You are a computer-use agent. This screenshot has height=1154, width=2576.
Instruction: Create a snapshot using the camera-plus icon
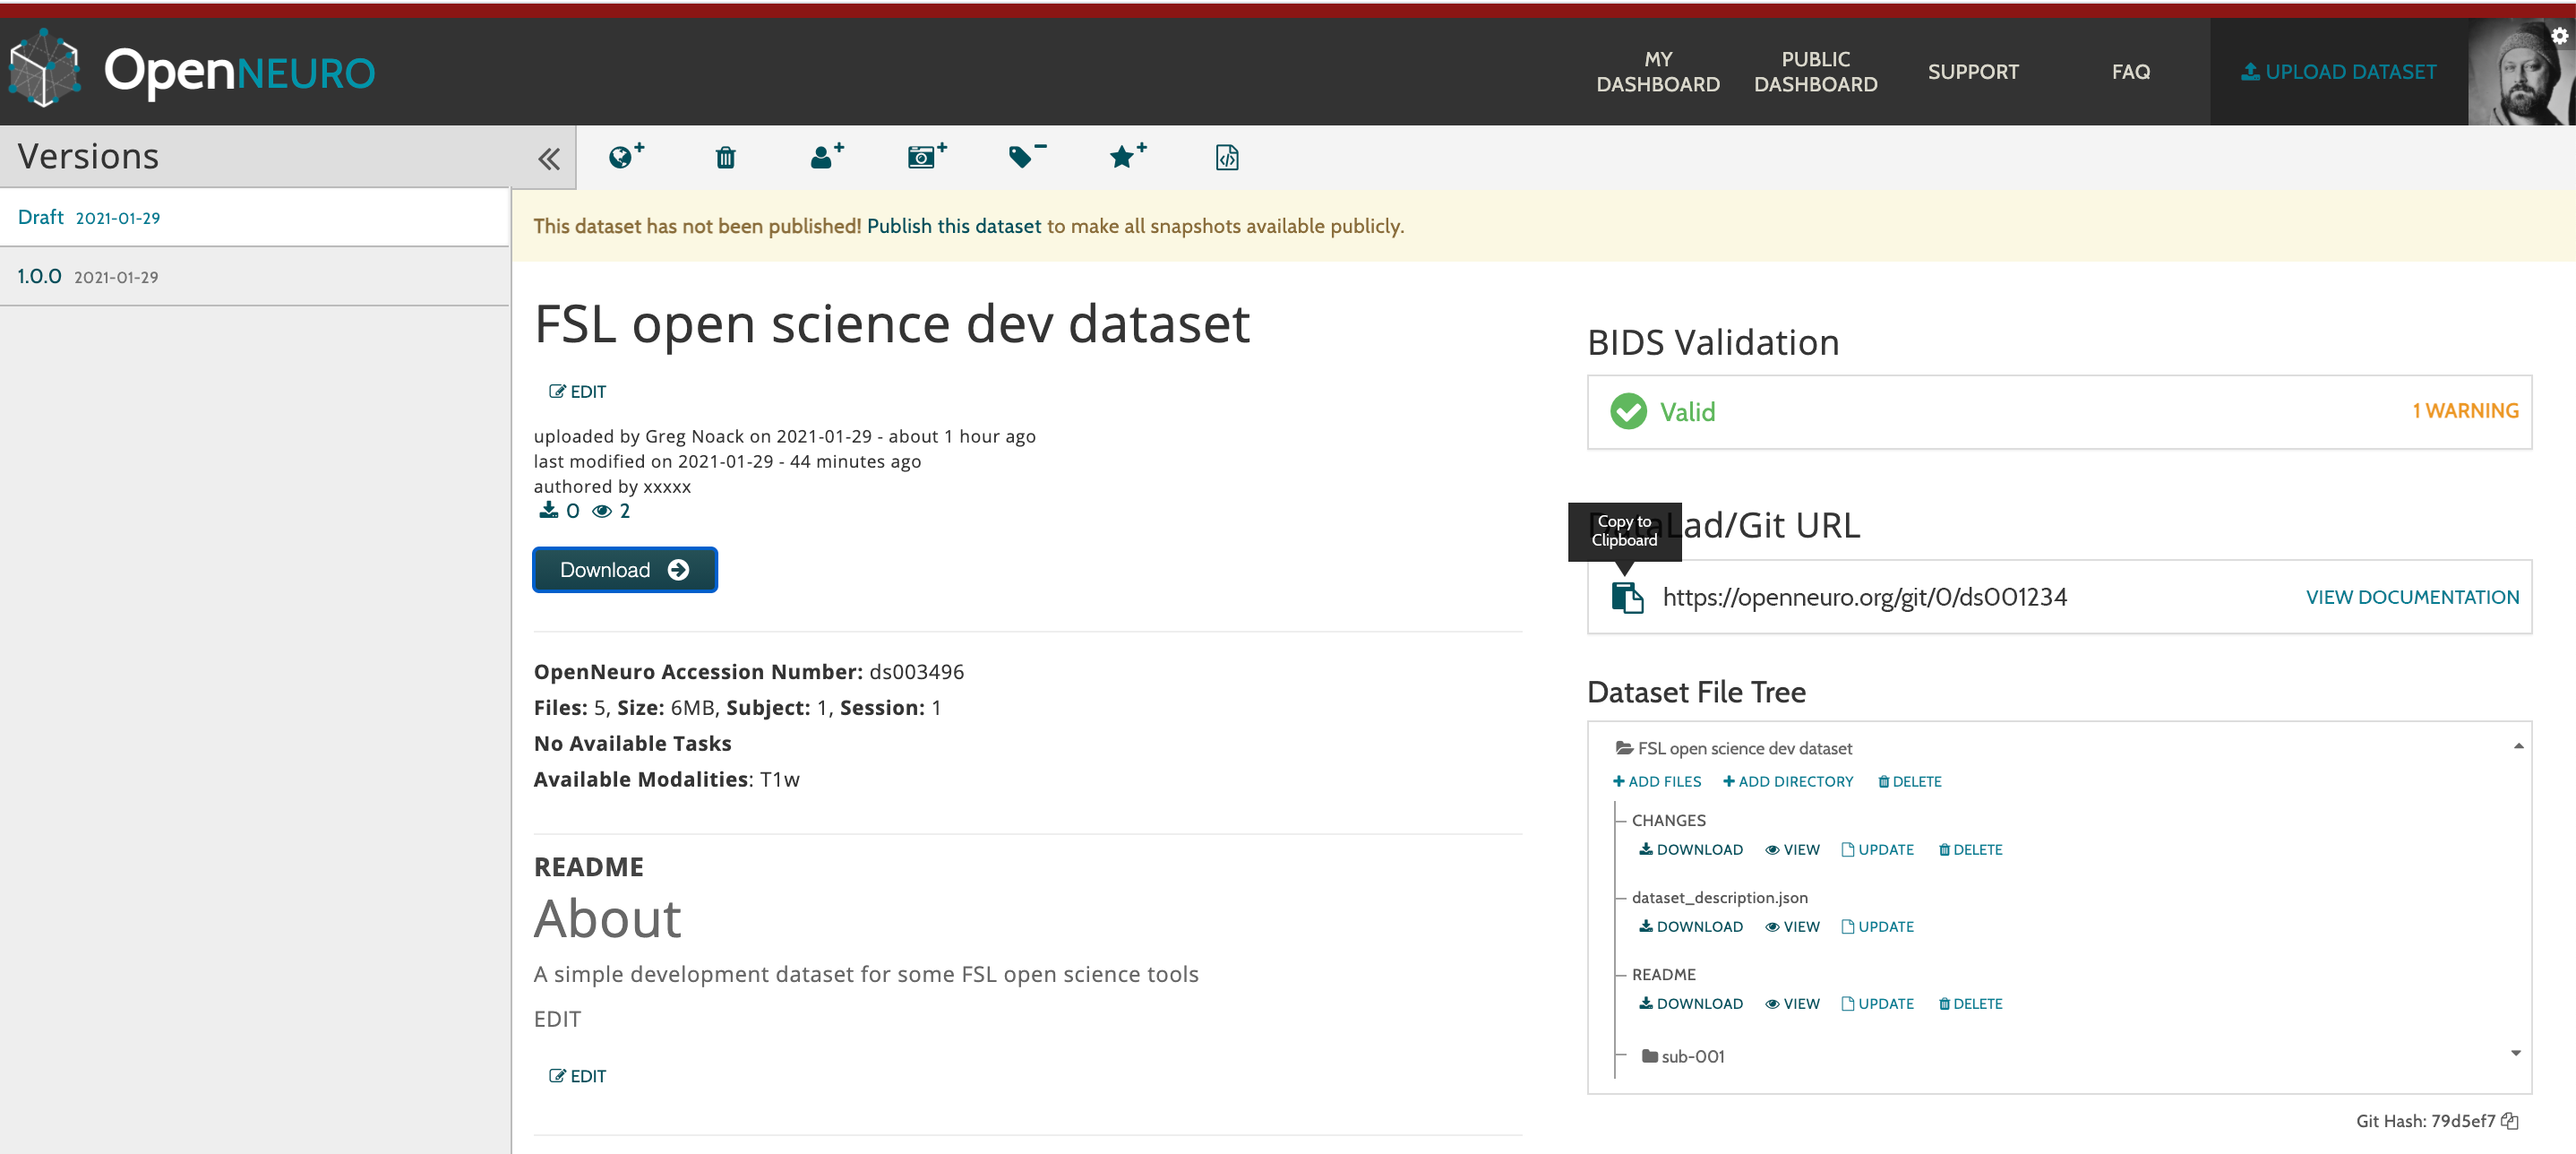tap(926, 157)
